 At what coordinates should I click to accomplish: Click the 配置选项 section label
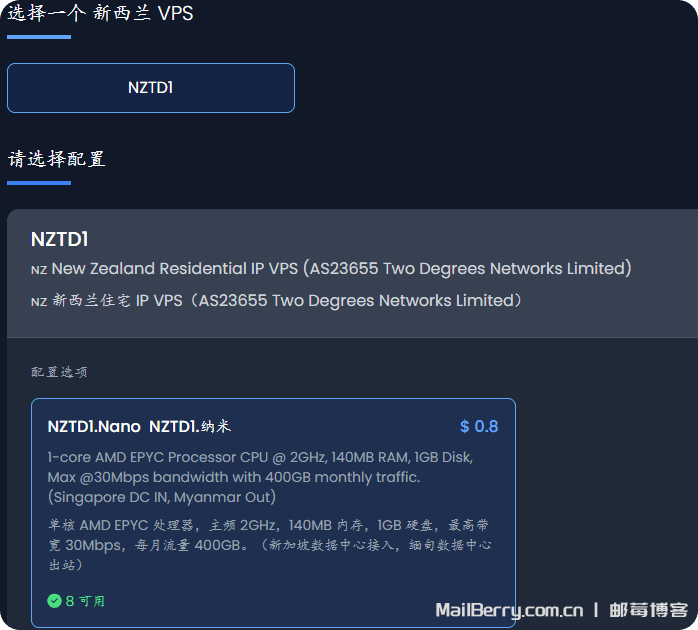click(59, 372)
